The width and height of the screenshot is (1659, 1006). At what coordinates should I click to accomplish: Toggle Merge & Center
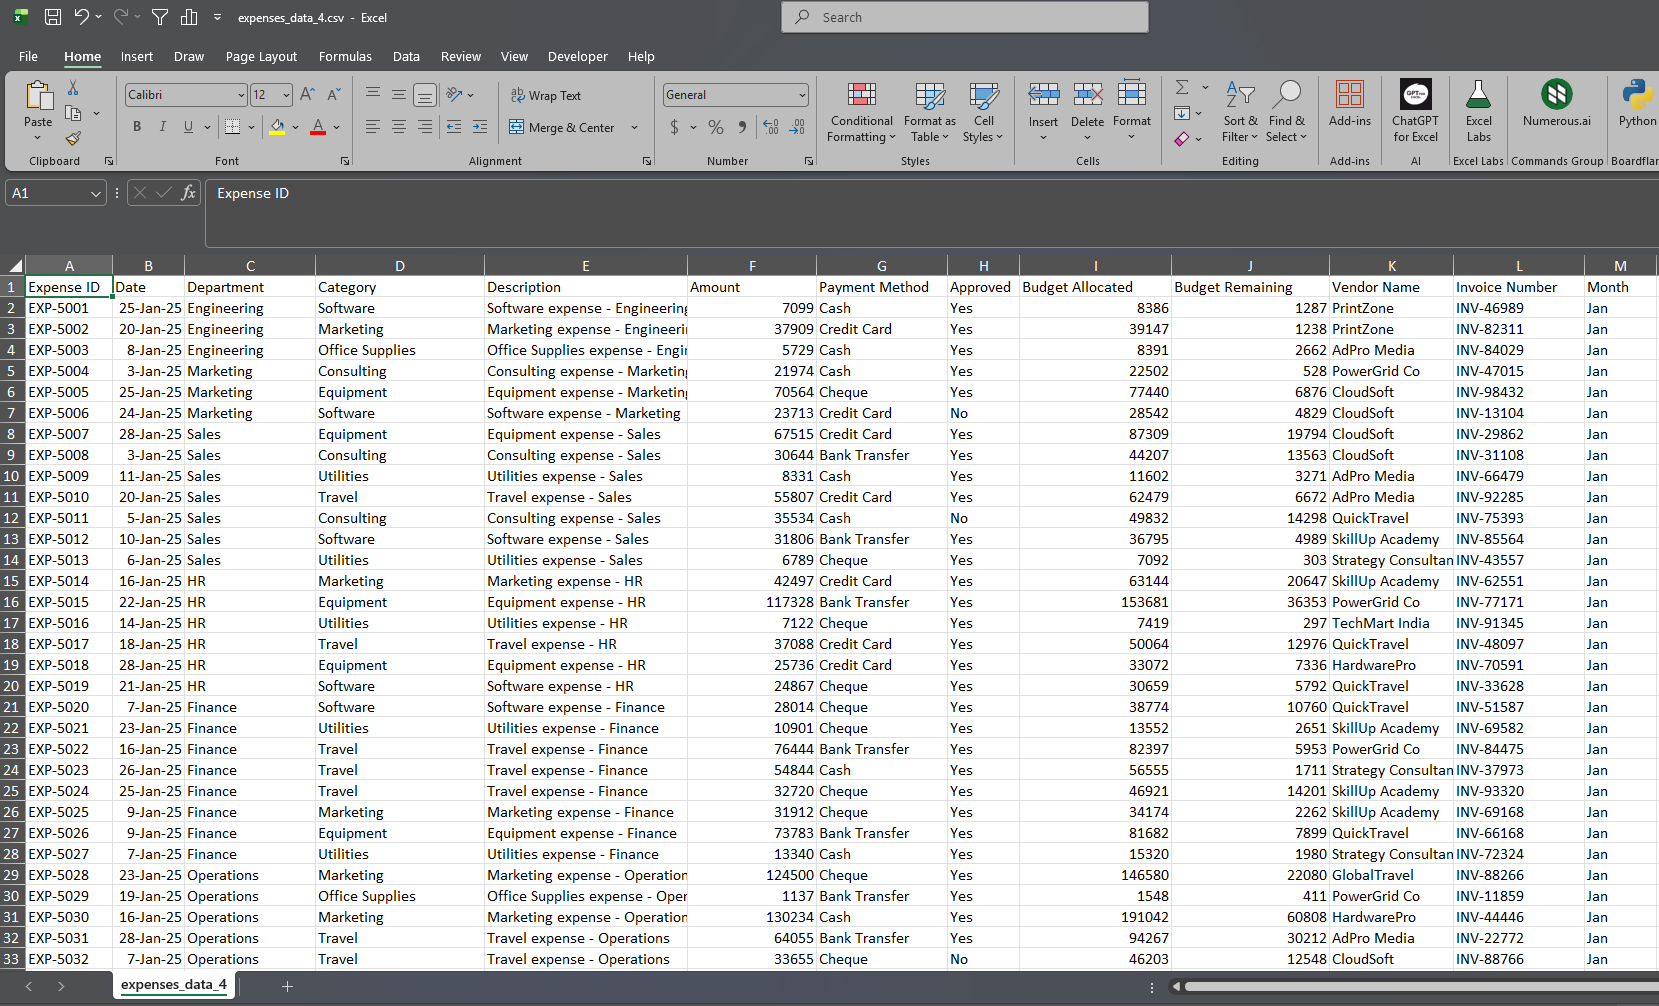click(x=562, y=127)
